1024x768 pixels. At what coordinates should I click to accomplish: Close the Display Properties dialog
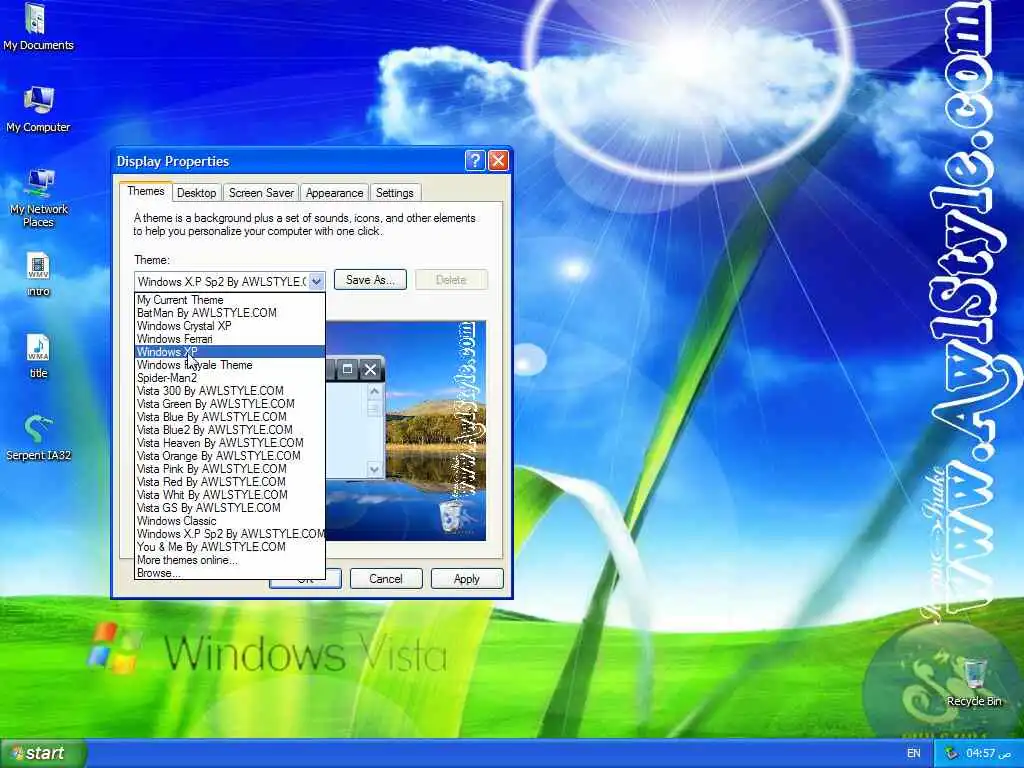click(x=498, y=161)
